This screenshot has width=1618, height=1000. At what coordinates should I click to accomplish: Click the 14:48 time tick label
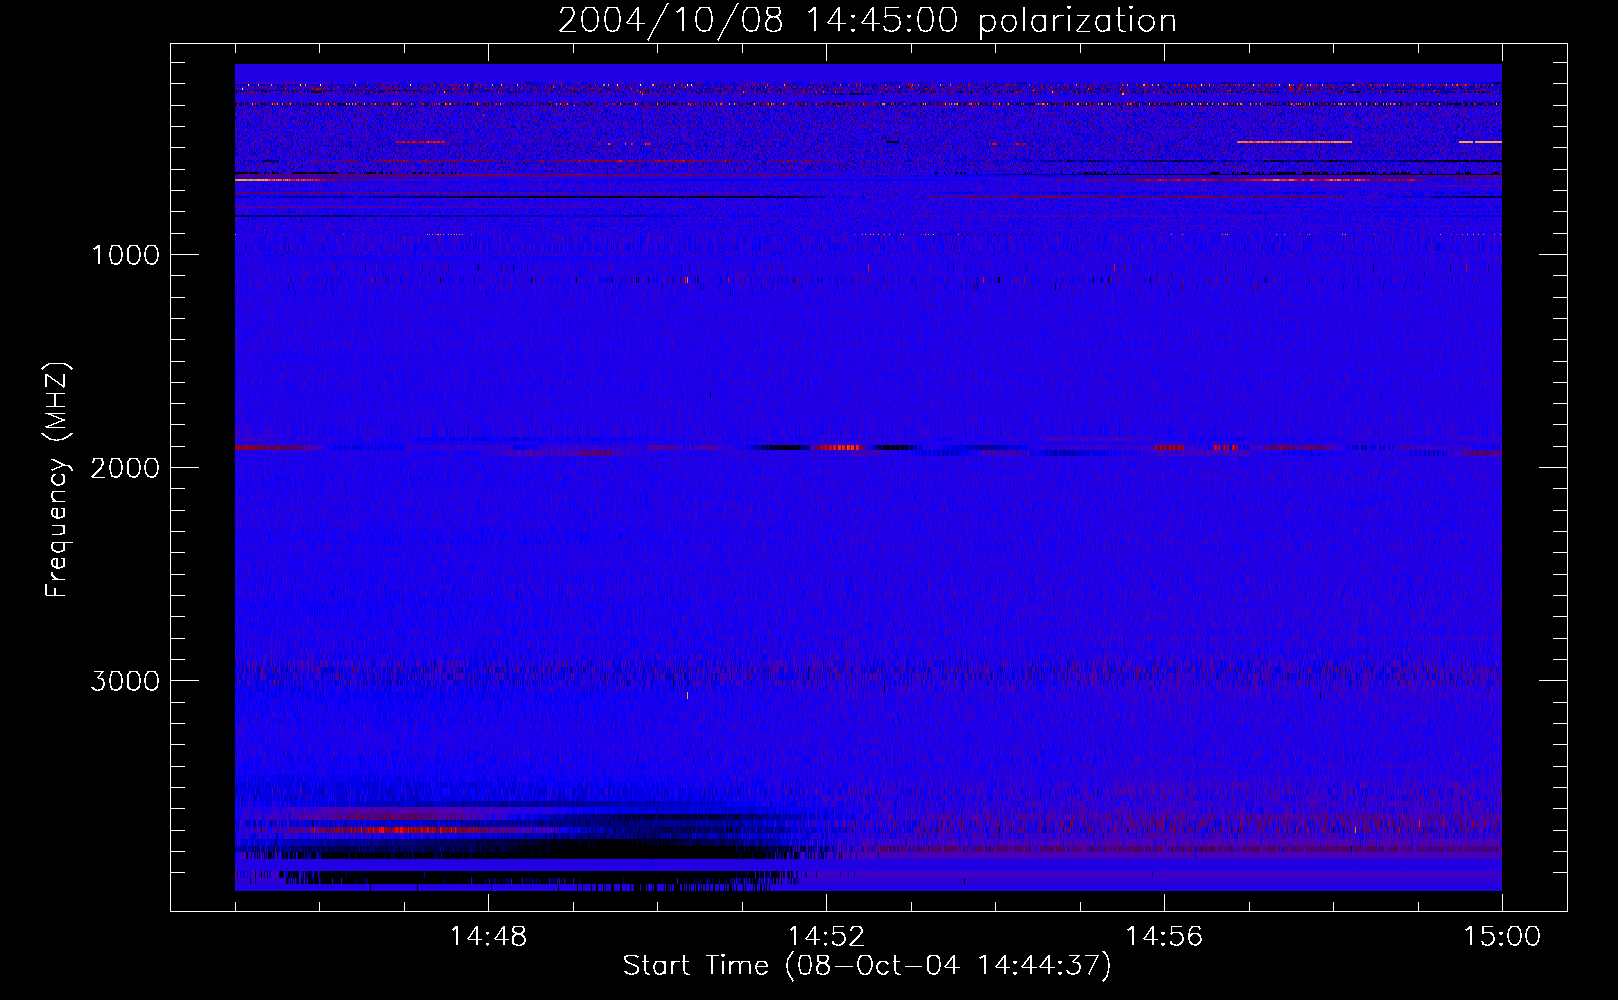tap(488, 937)
